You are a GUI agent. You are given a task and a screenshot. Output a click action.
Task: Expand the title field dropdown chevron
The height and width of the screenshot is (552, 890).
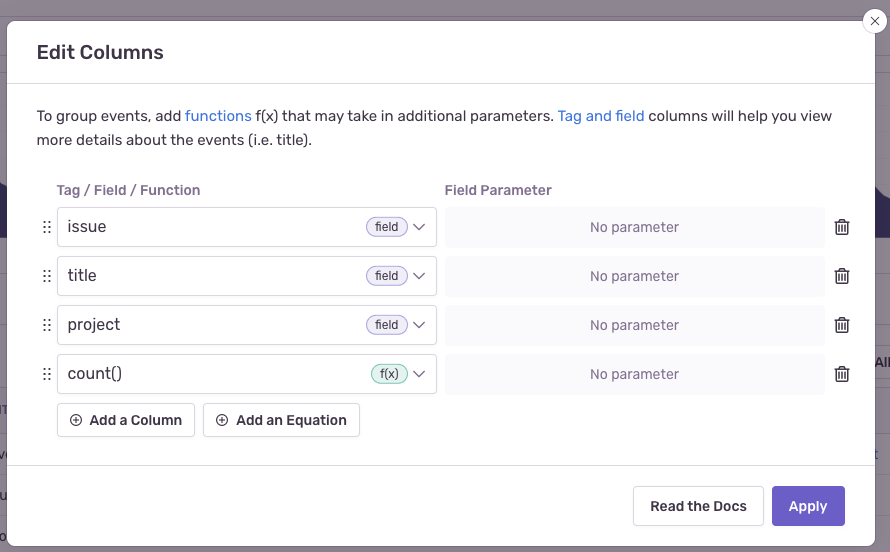420,276
